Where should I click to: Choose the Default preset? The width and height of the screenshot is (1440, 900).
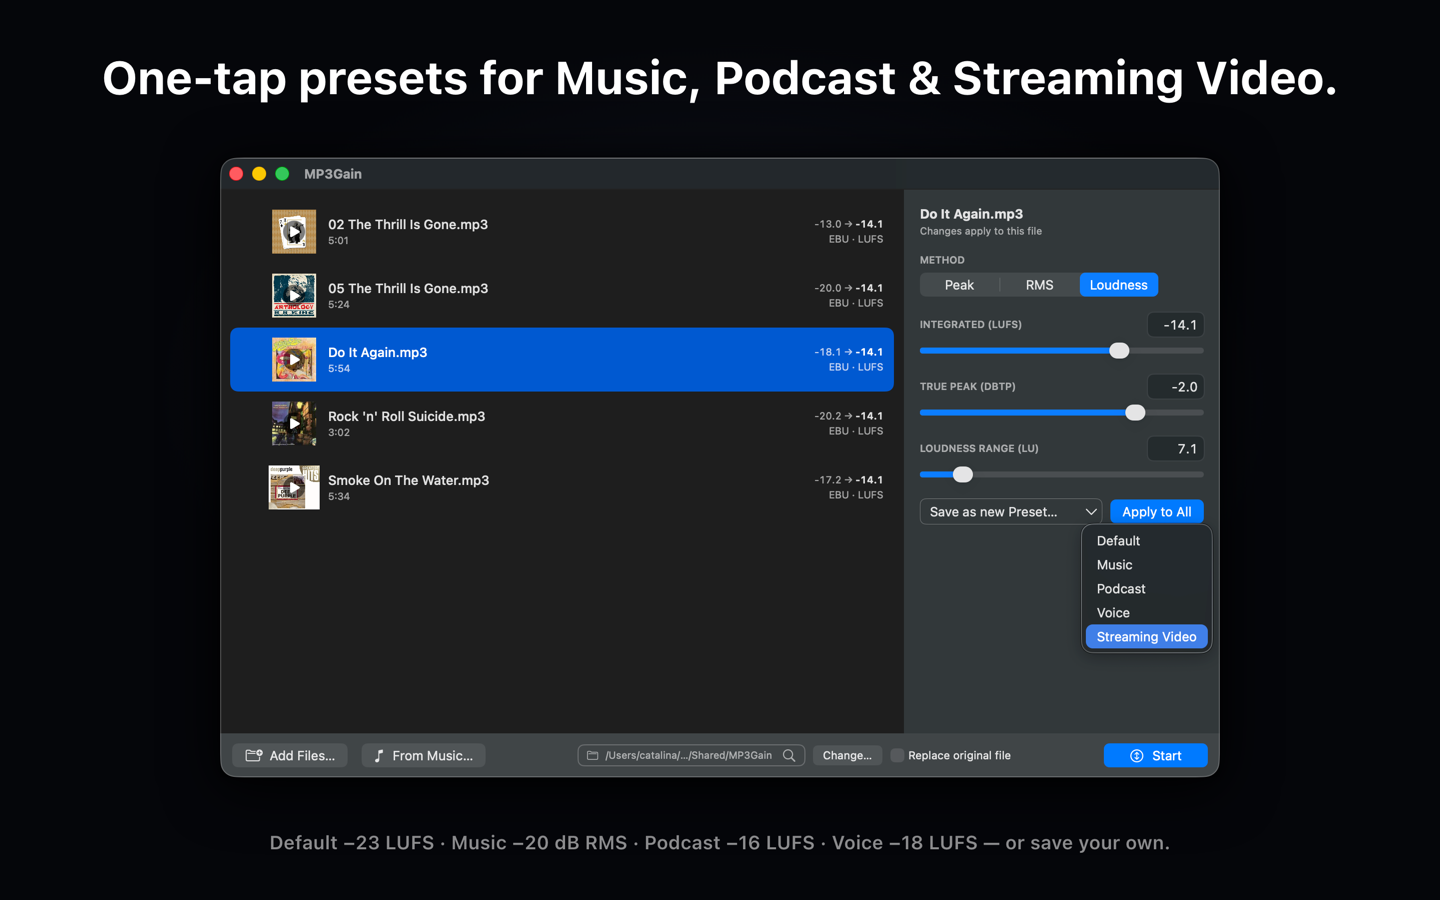[x=1146, y=541]
